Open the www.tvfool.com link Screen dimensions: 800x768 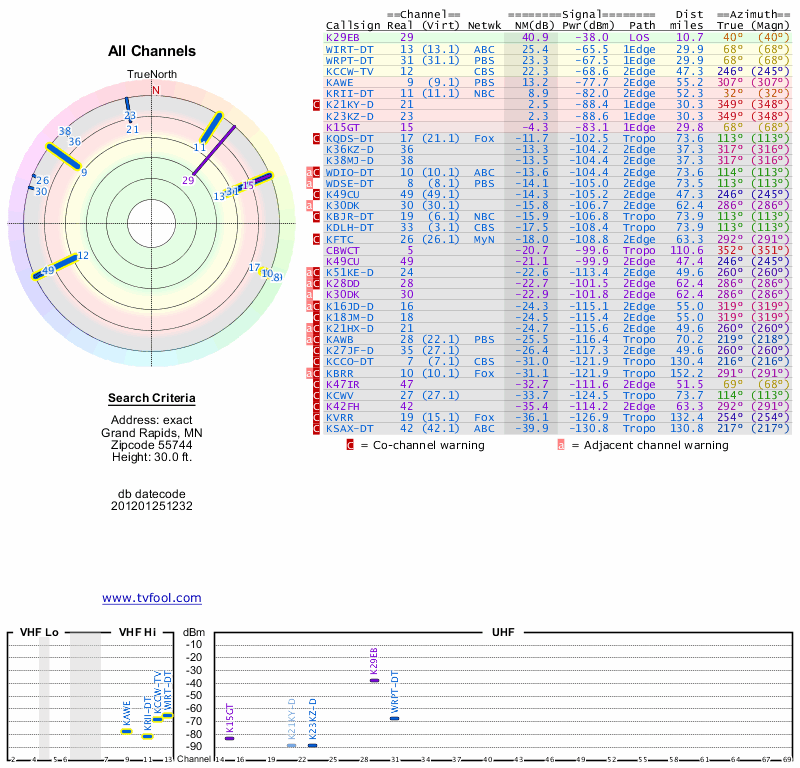pyautogui.click(x=151, y=598)
